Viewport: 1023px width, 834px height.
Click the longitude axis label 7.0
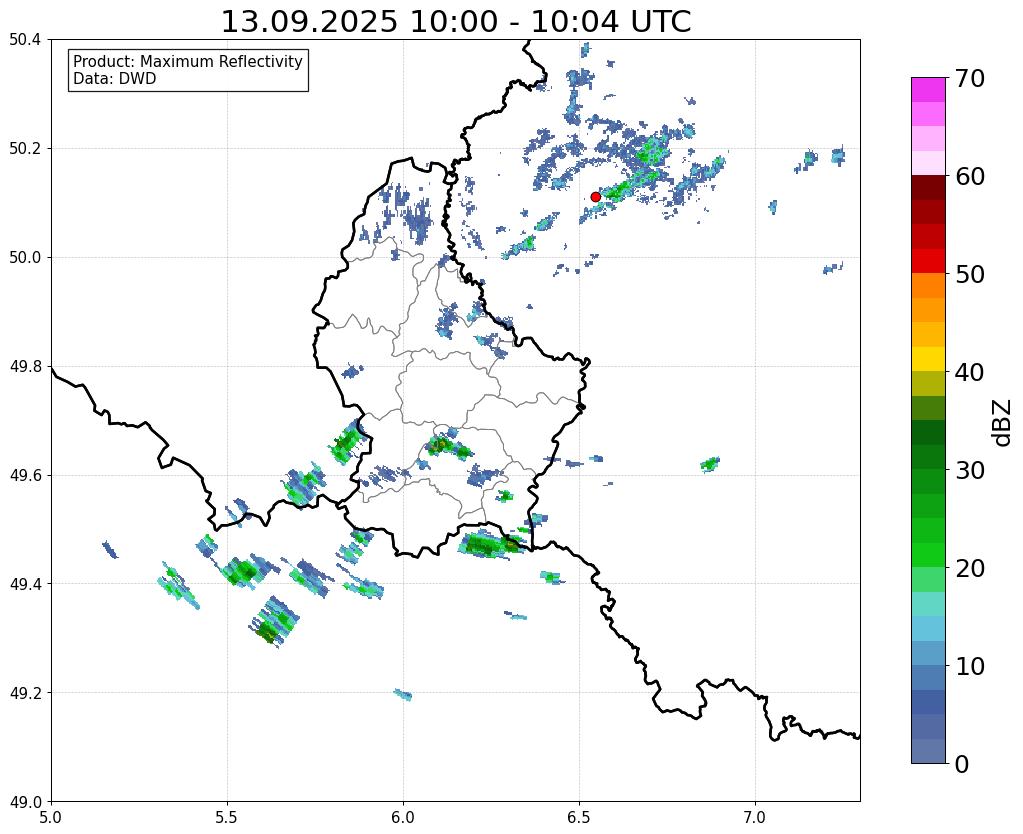(755, 817)
